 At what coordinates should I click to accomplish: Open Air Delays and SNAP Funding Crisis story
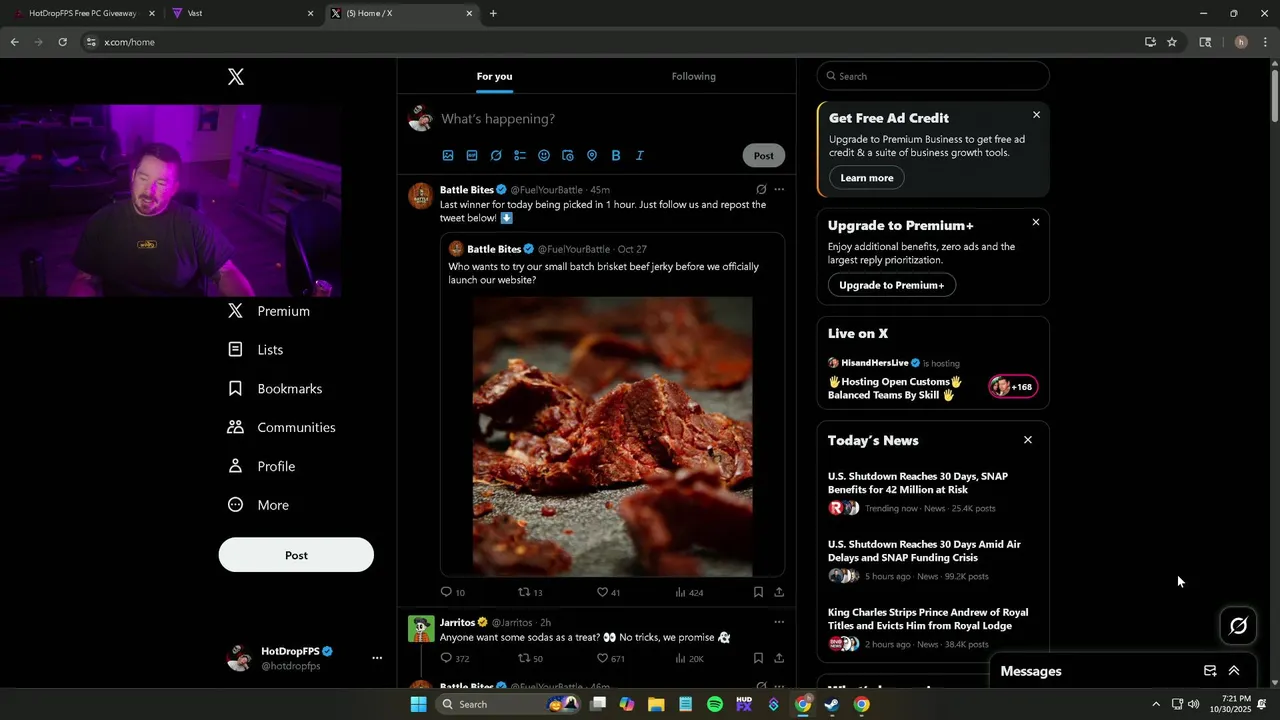coord(924,551)
